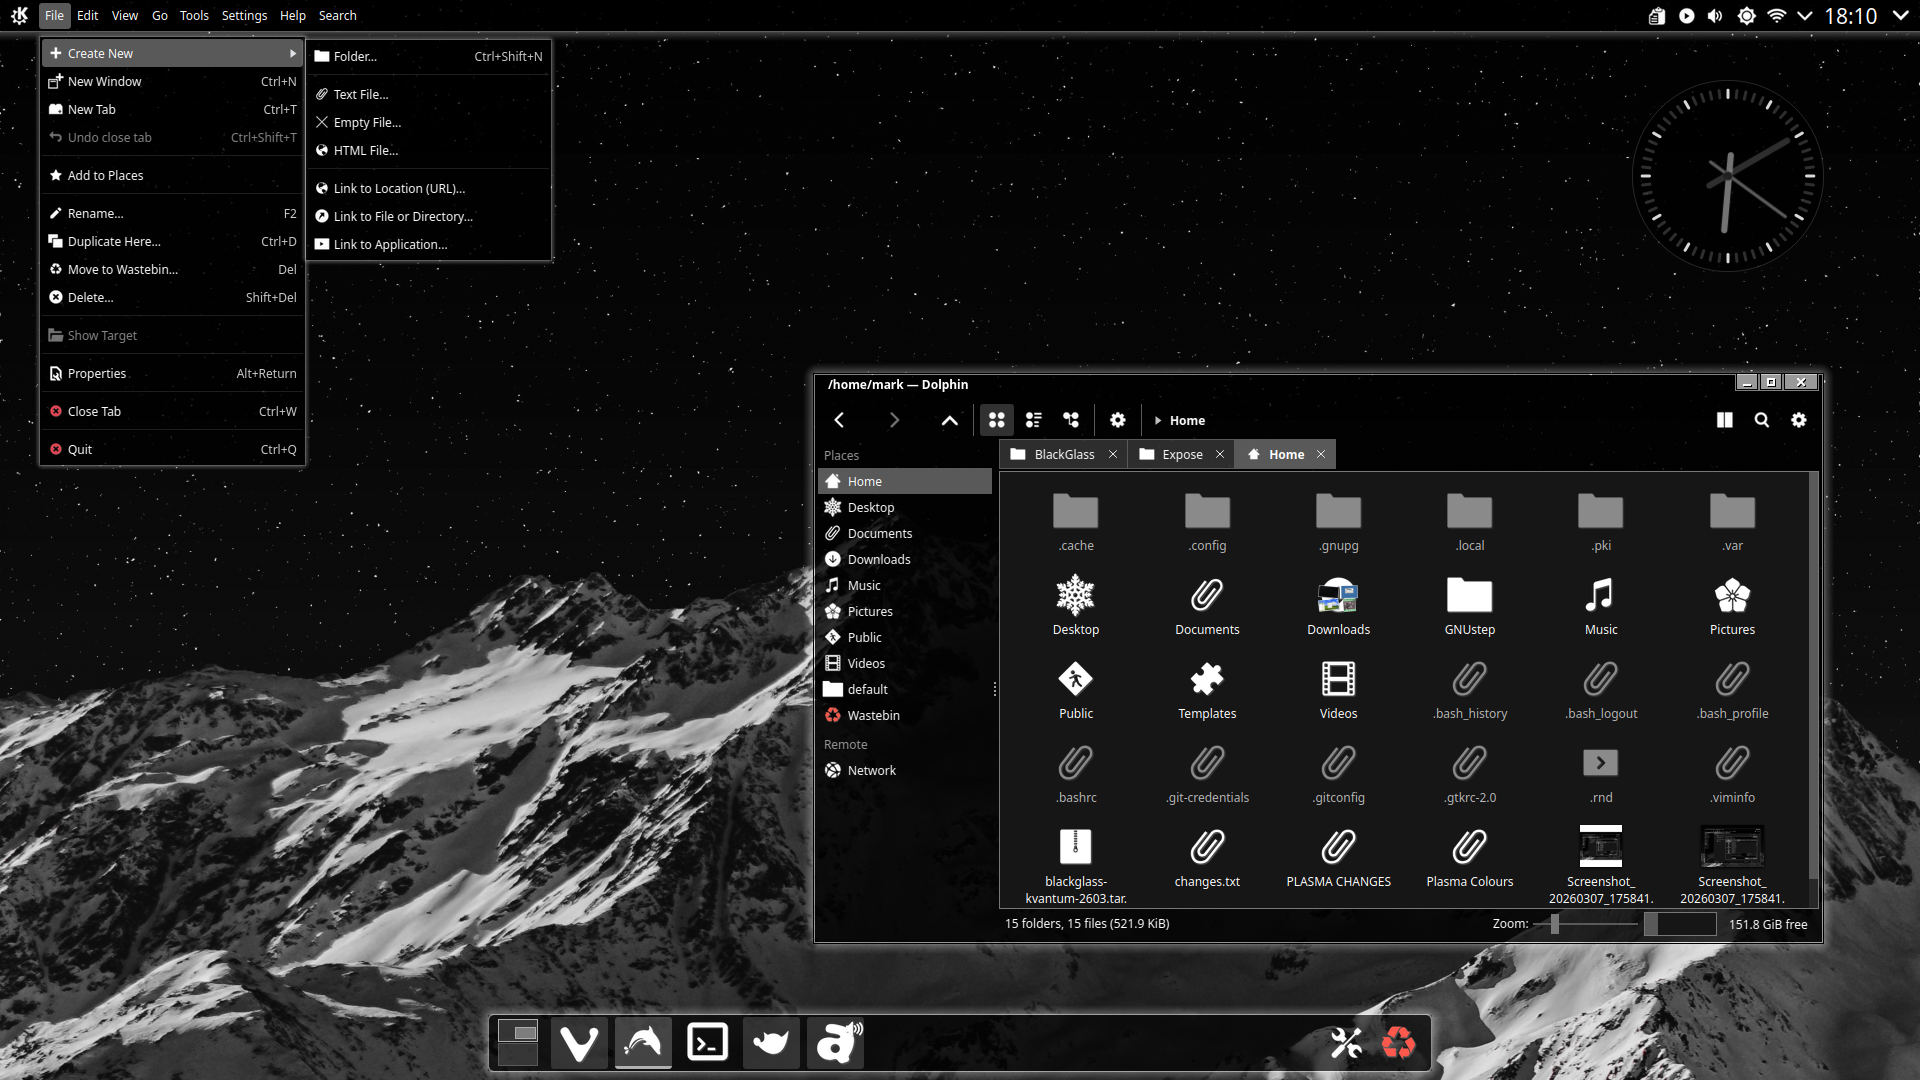1920x1080 pixels.
Task: Switch to Icons view mode
Action: click(x=996, y=420)
